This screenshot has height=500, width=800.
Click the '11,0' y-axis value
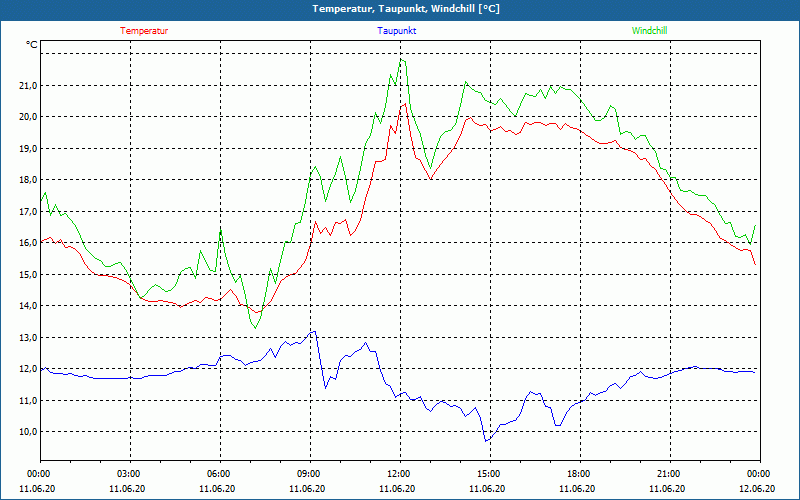tap(29, 401)
